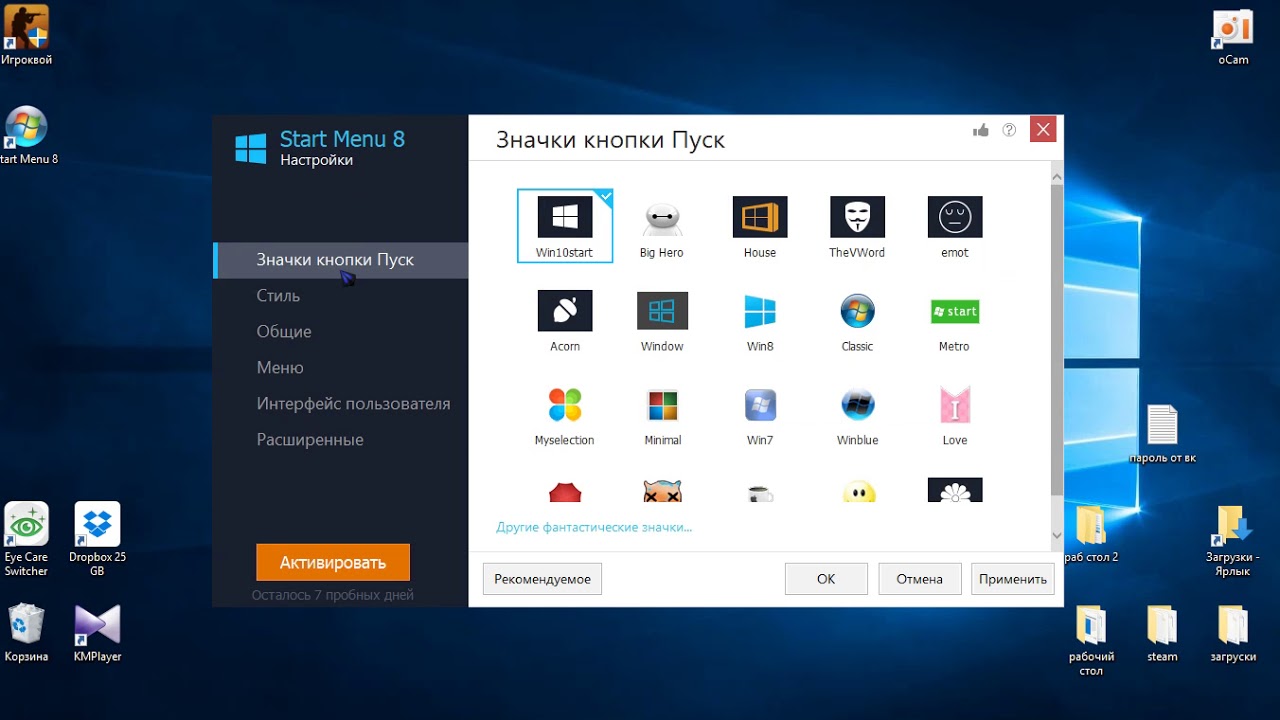
Task: Open Start Menu 8 desktop shortcut
Action: tap(26, 136)
